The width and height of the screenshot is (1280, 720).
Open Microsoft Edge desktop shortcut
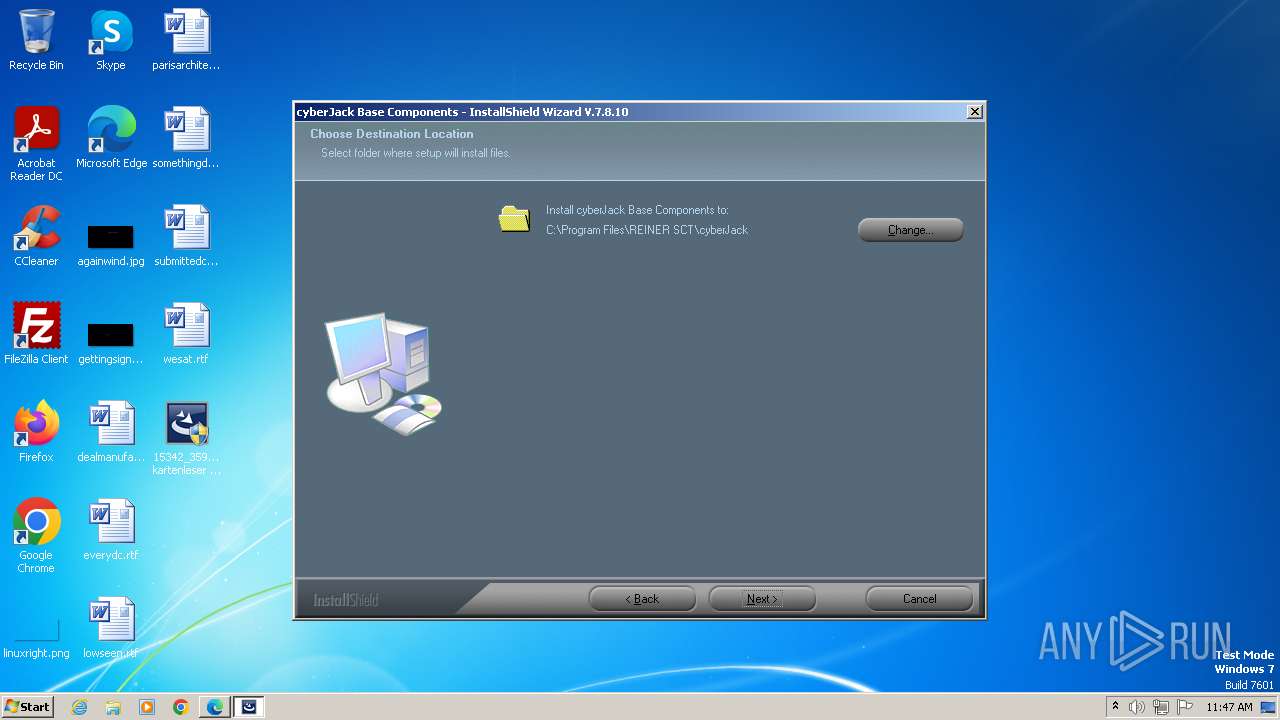(111, 138)
